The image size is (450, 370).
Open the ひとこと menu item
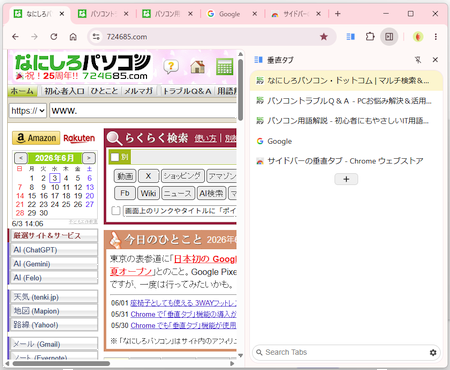pyautogui.click(x=104, y=91)
